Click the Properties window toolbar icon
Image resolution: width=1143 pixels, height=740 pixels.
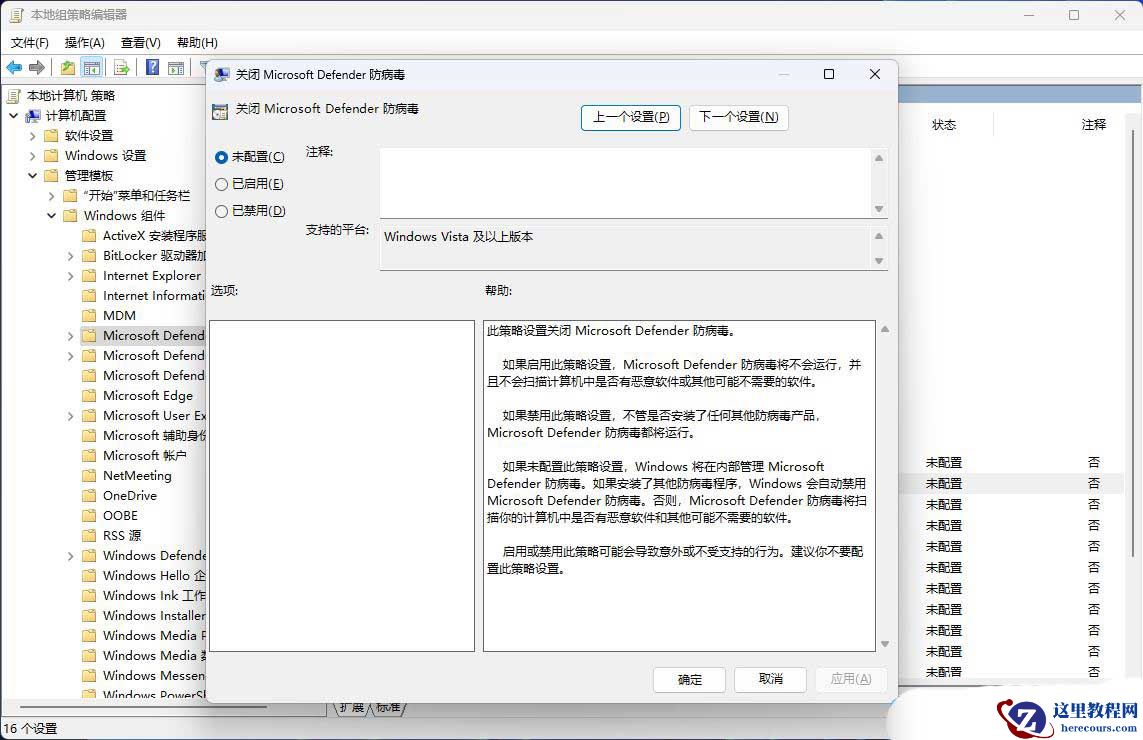coord(178,67)
